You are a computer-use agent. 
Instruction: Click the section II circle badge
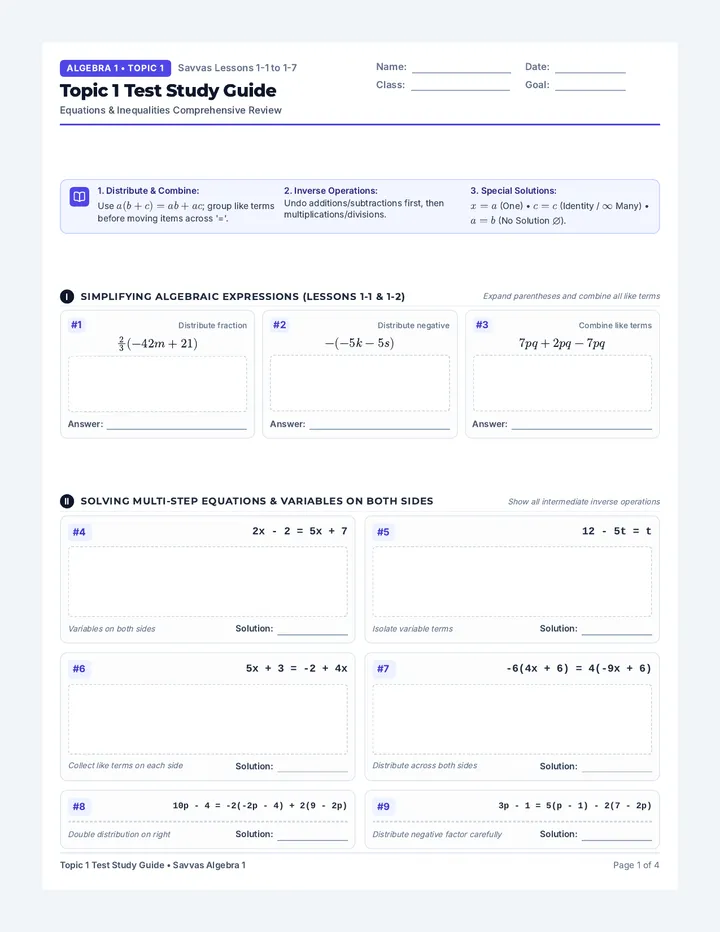(x=67, y=502)
